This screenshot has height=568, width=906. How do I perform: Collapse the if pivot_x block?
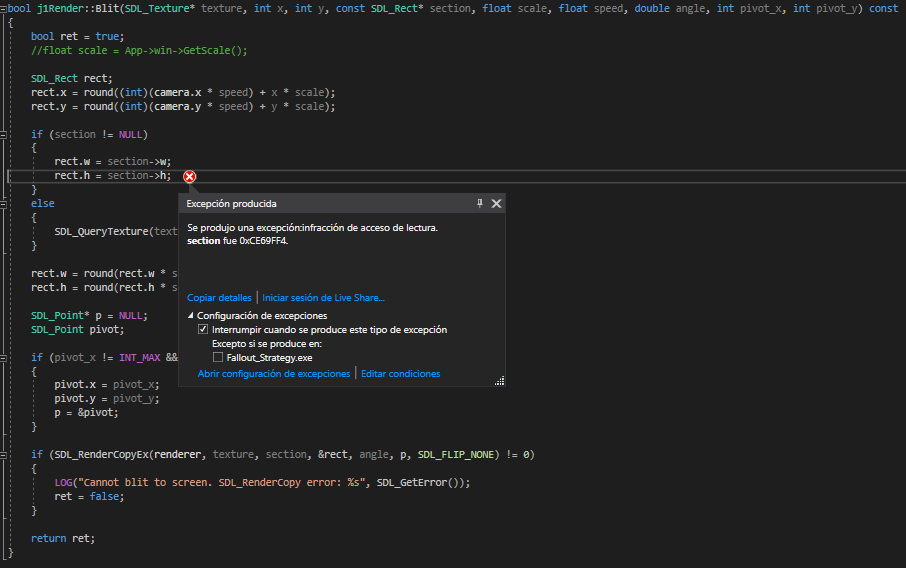pos(3,358)
